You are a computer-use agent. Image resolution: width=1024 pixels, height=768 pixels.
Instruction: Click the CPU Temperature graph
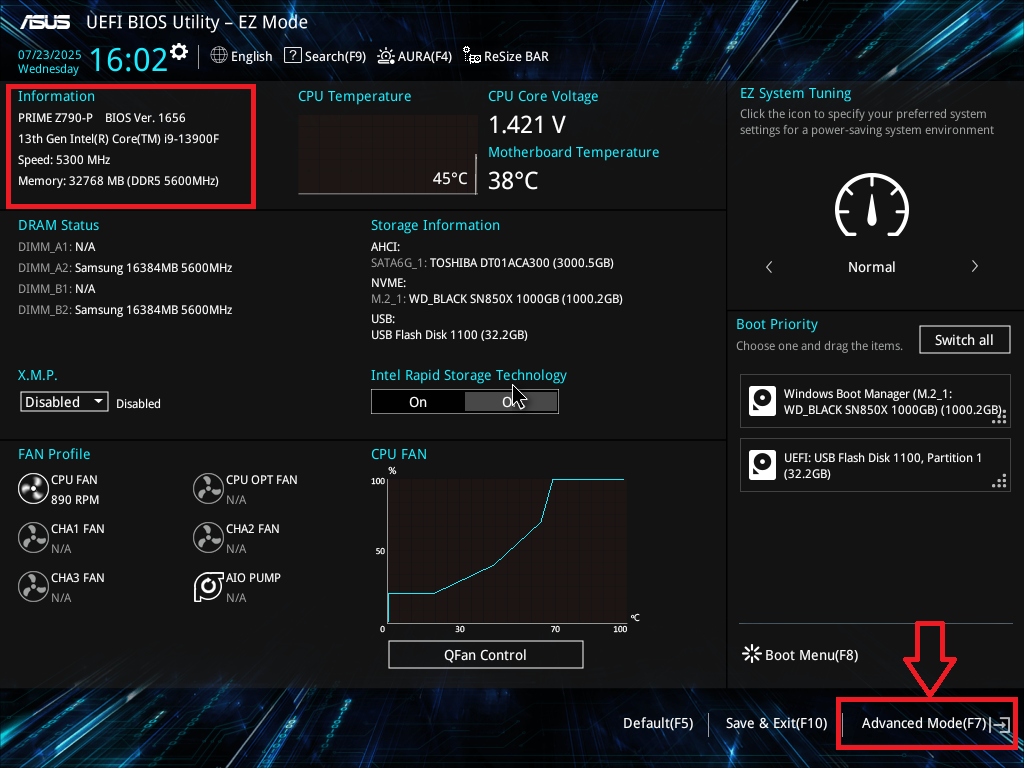(387, 154)
